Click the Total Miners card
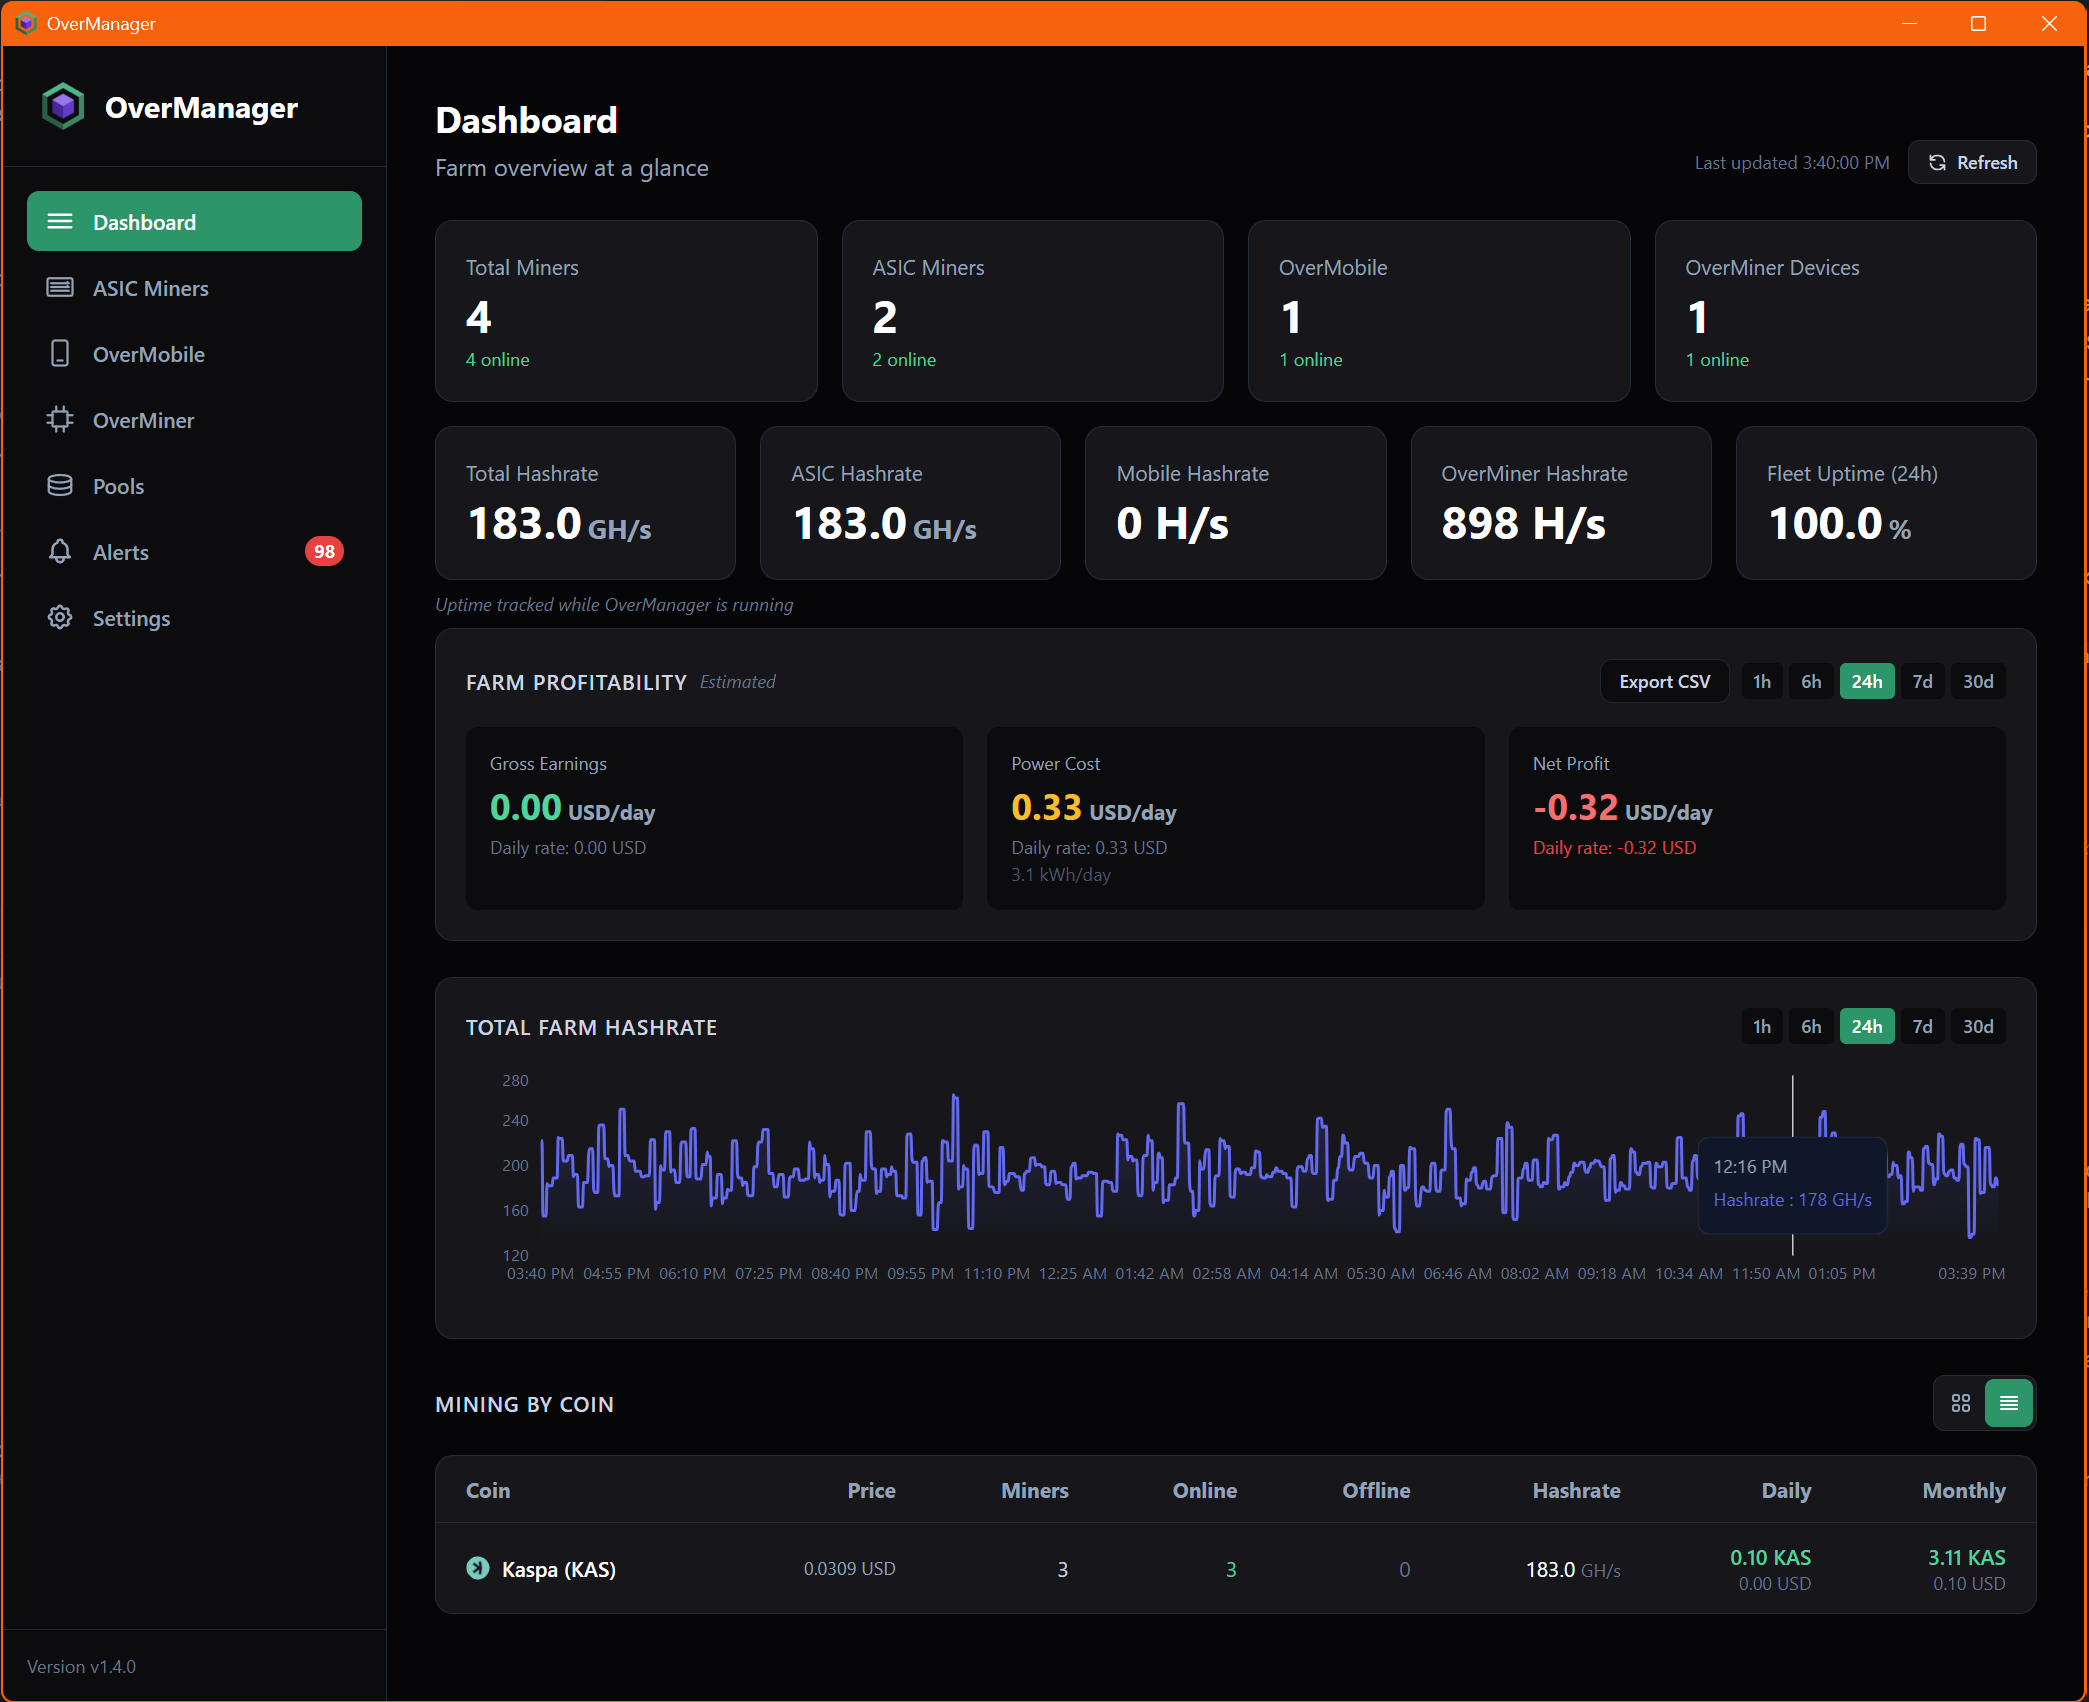The image size is (2089, 1702). (x=626, y=311)
